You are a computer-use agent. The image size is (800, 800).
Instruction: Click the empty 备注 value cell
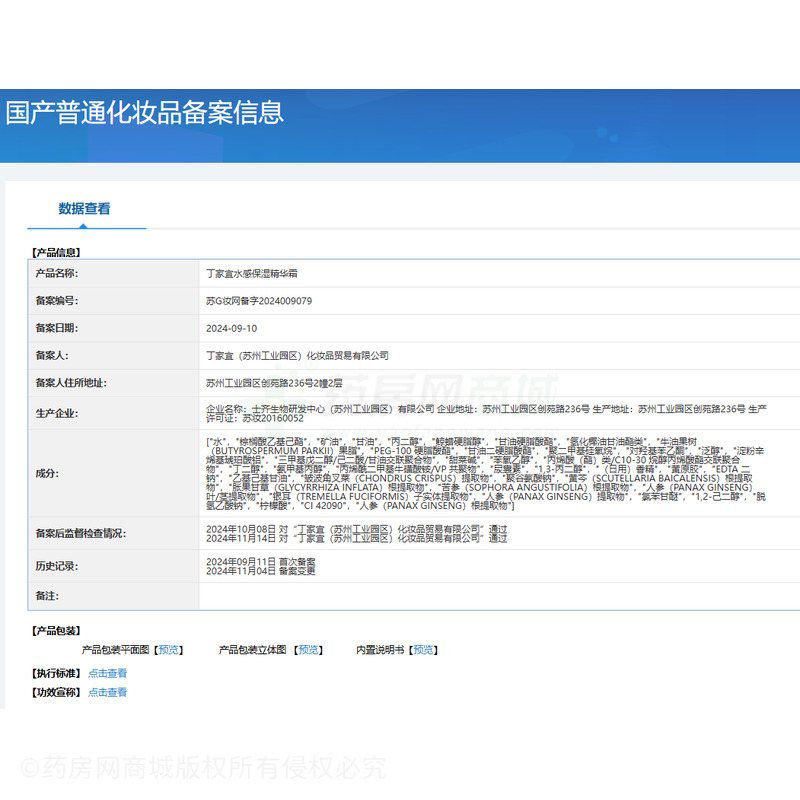[499, 596]
